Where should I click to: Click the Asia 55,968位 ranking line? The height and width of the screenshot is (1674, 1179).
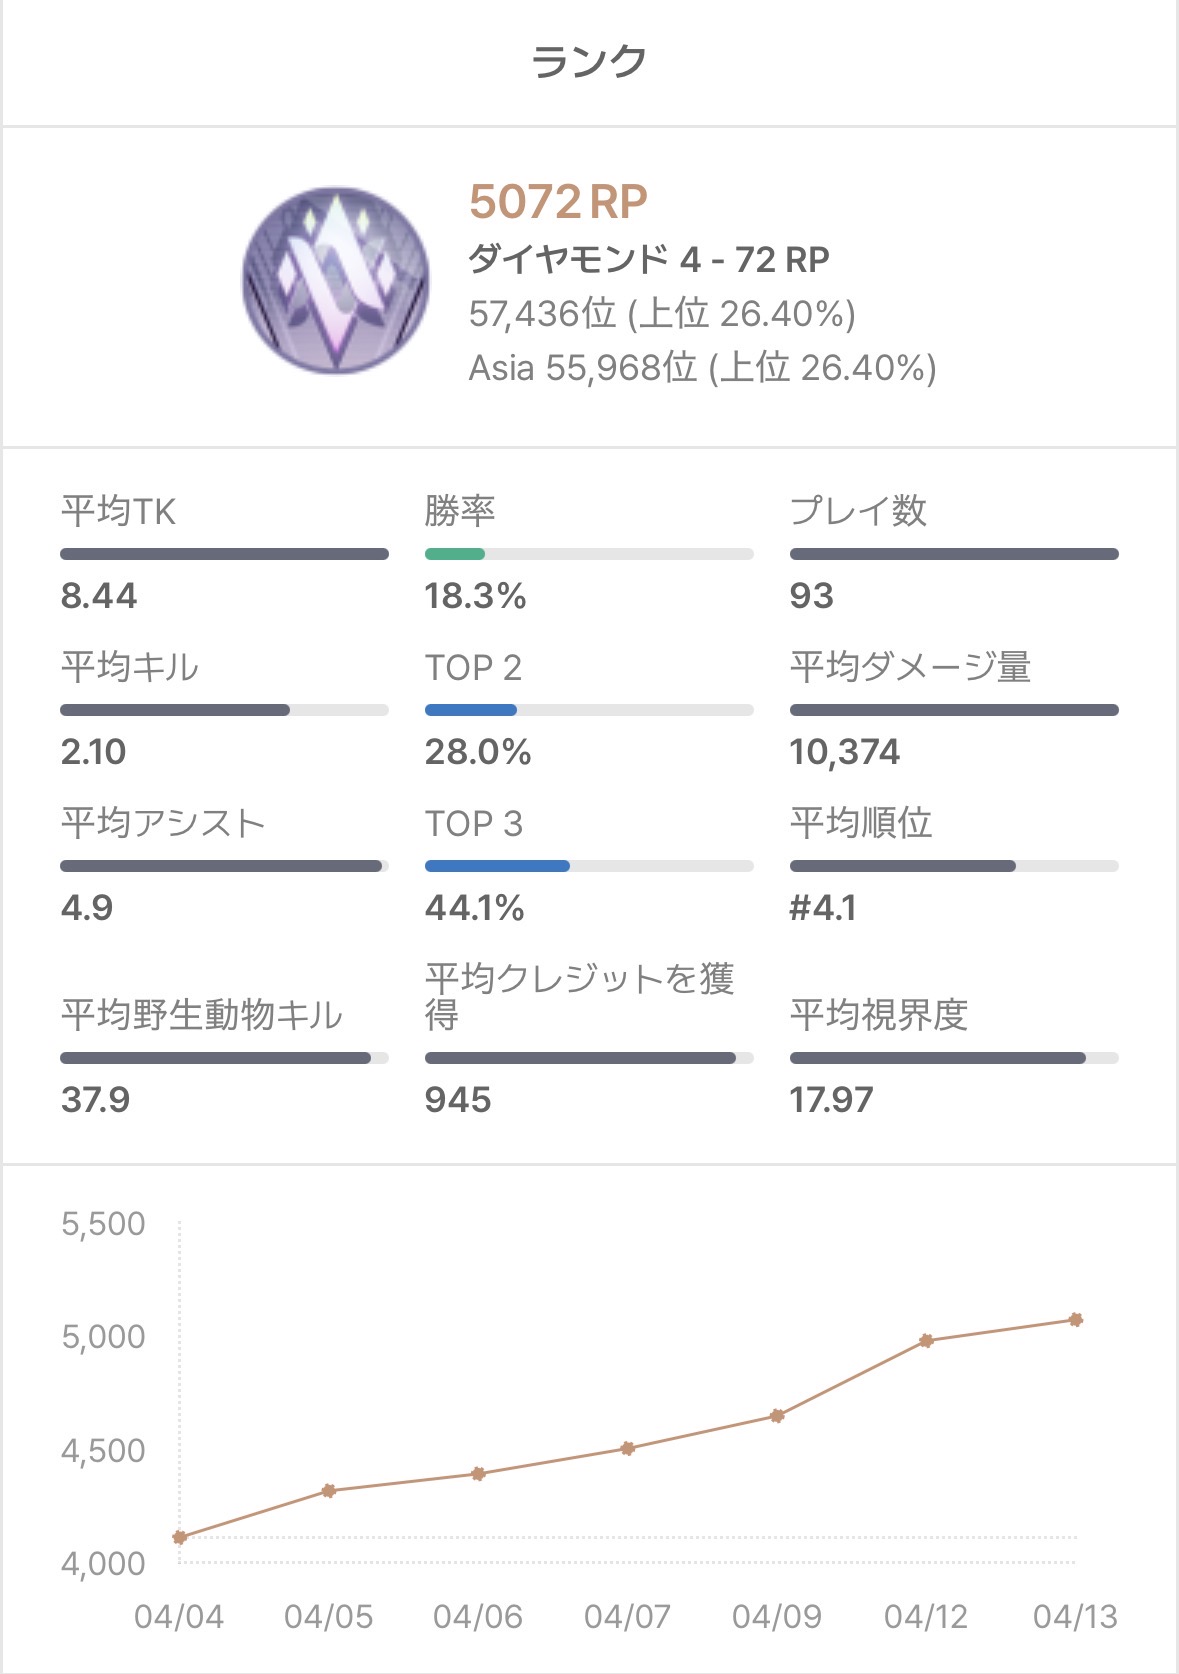702,368
